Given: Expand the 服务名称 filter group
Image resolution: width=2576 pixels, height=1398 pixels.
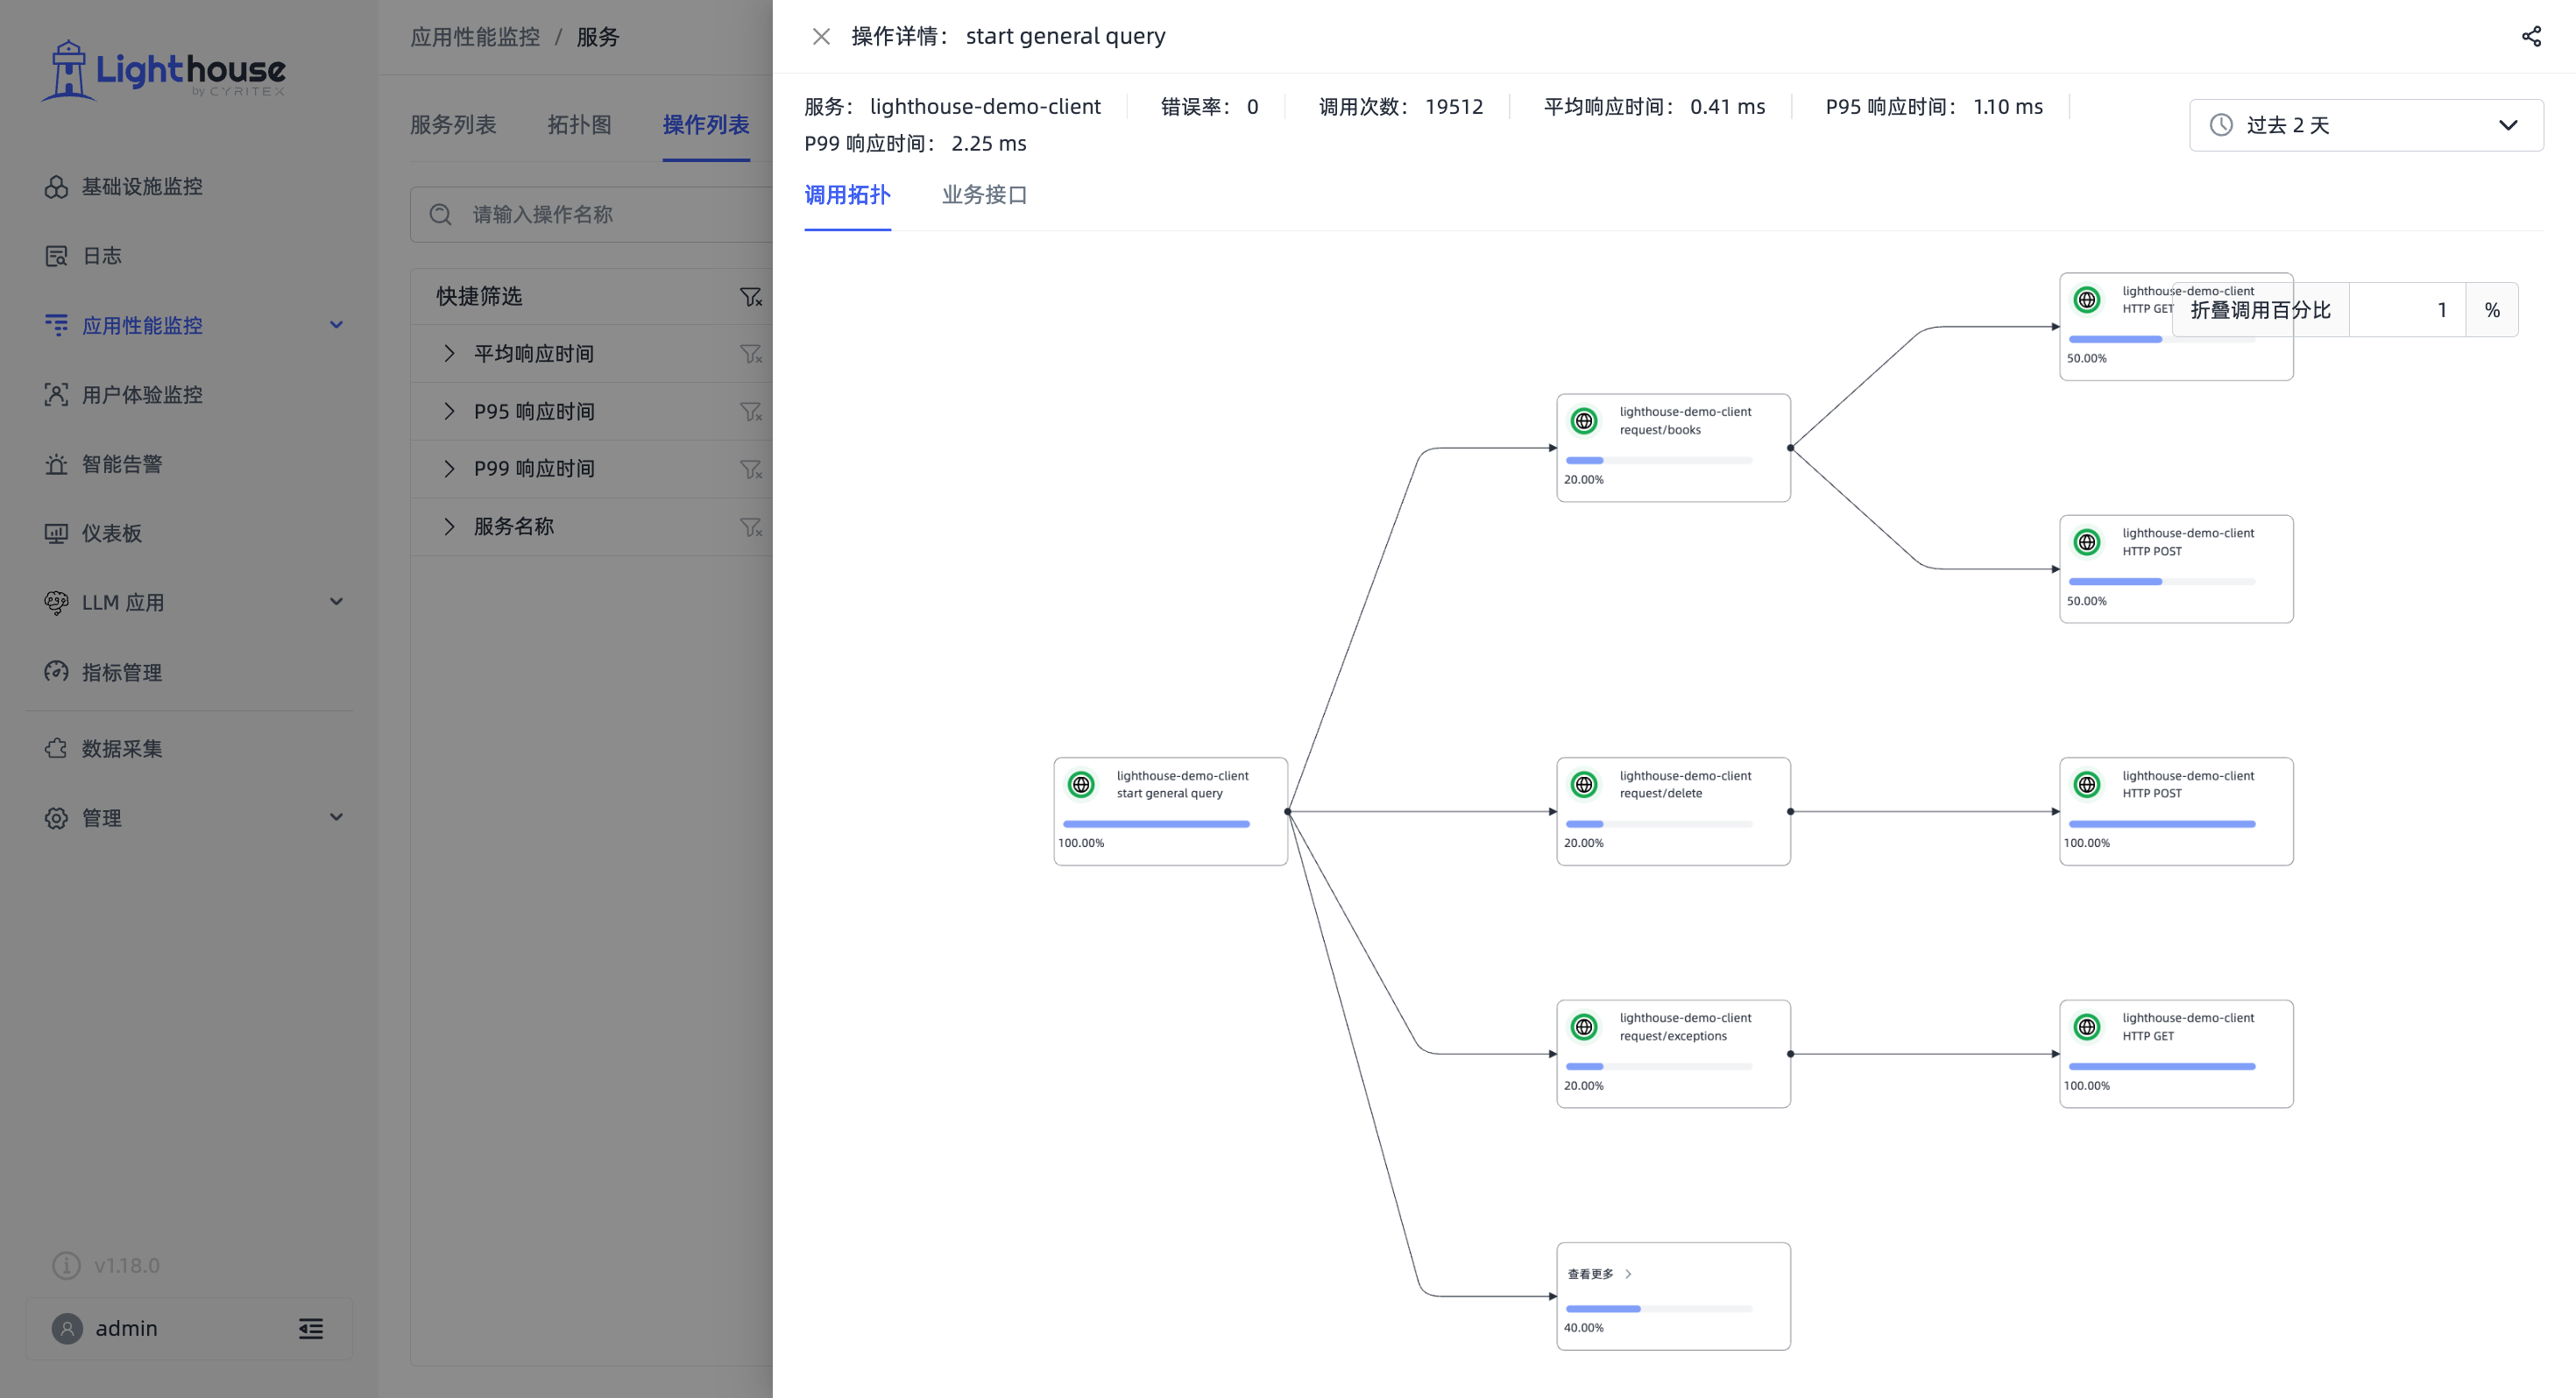Looking at the screenshot, I should pyautogui.click(x=449, y=527).
